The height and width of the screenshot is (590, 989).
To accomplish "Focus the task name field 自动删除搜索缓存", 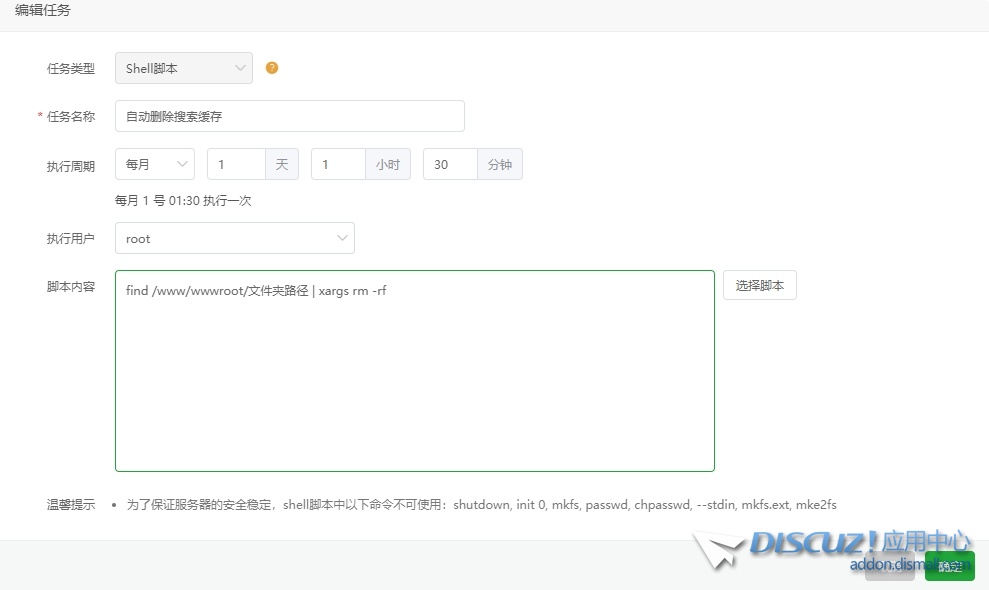I will (x=290, y=116).
